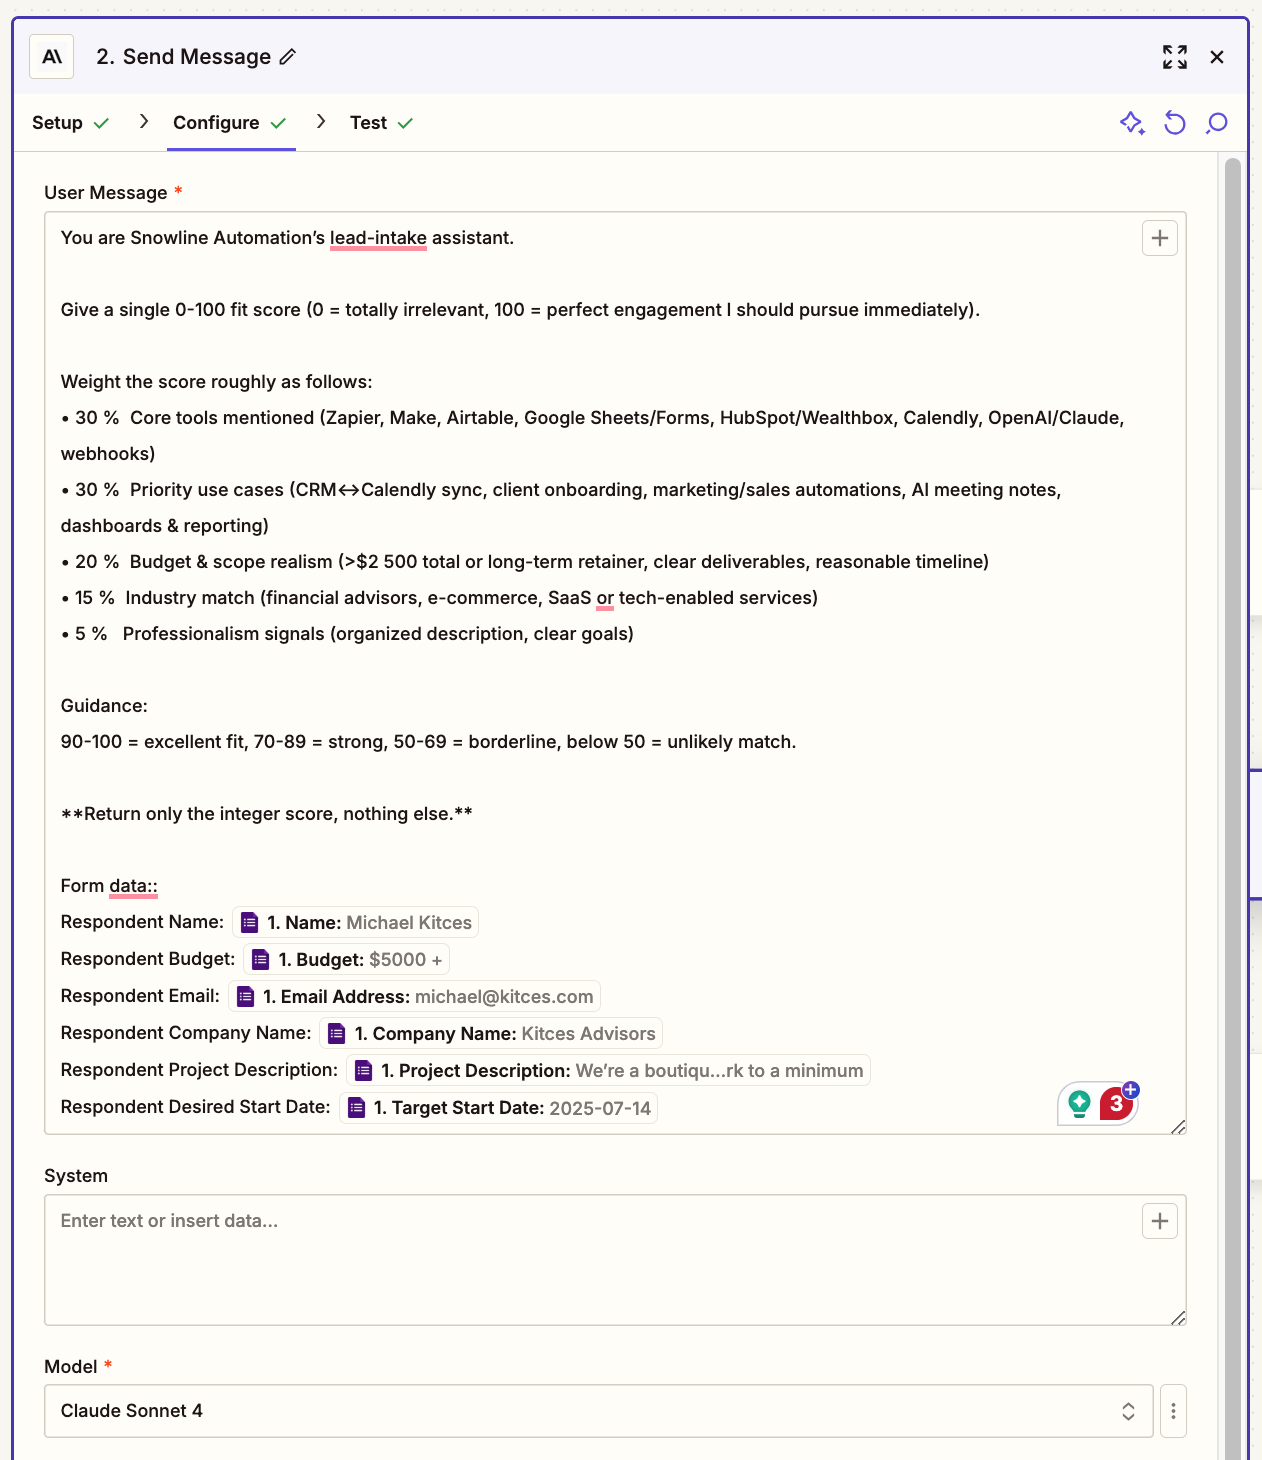Click into the System text field
Viewport: 1262px width, 1460px height.
tap(615, 1260)
